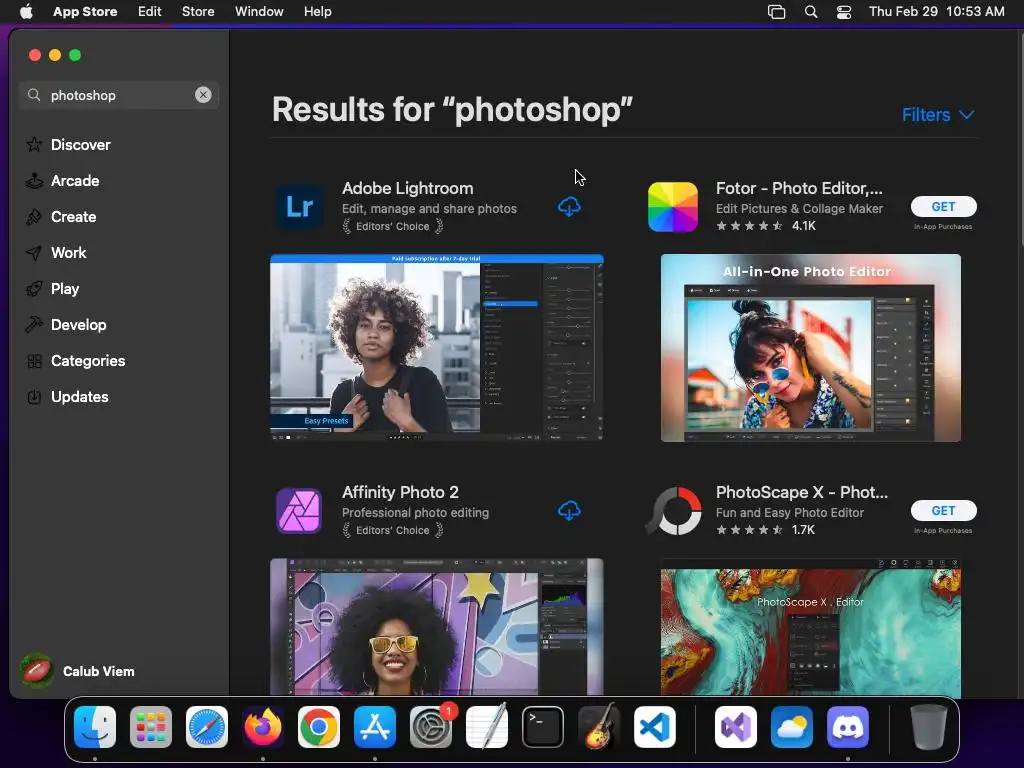The height and width of the screenshot is (768, 1024).
Task: Open the PhotoScape X title link
Action: (801, 492)
